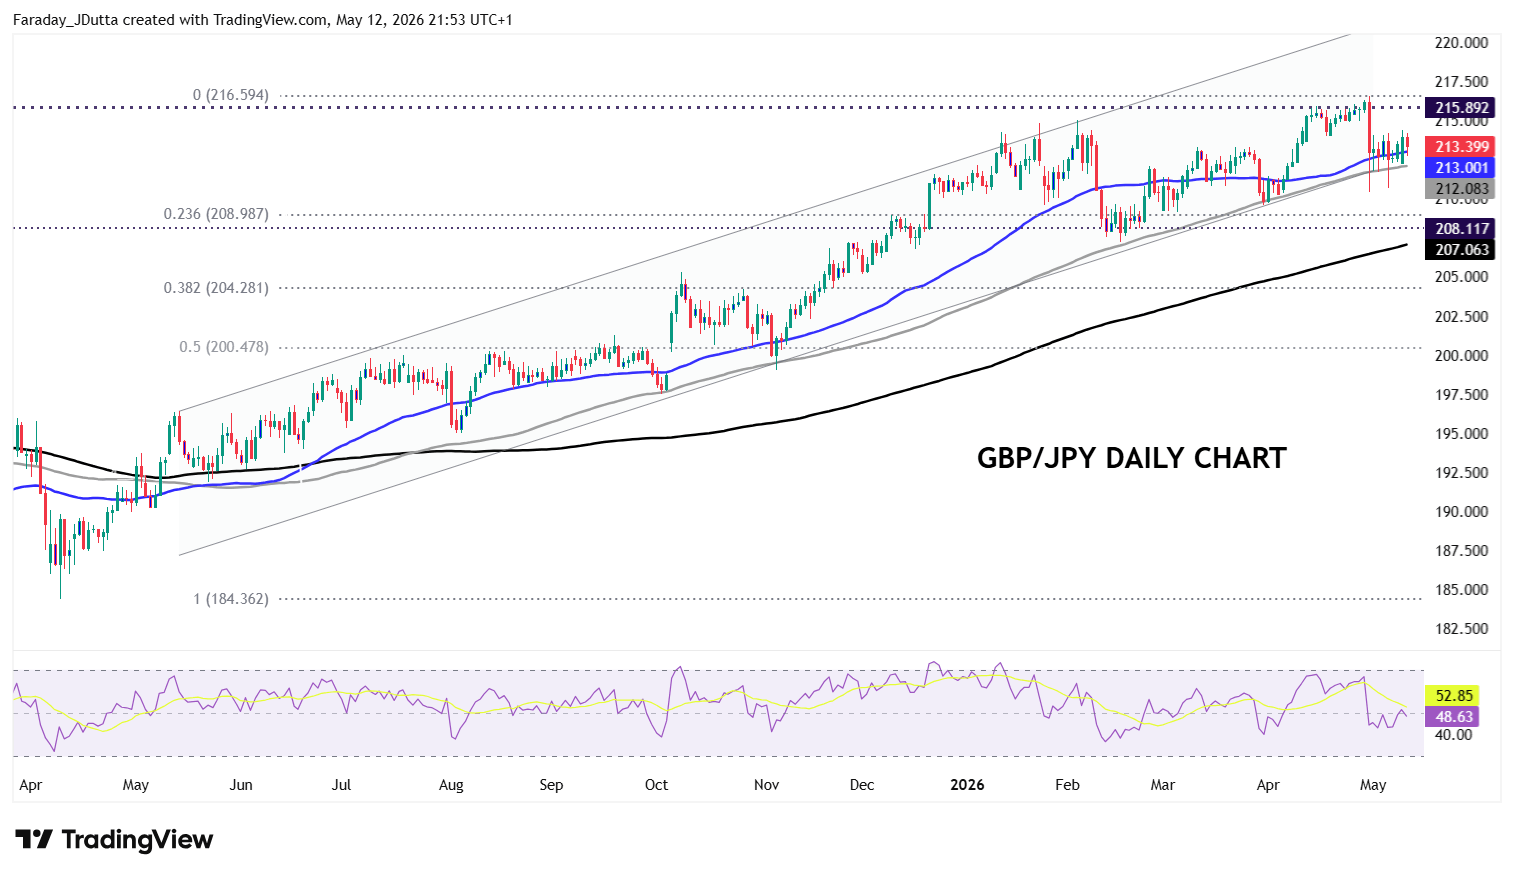
Task: Select the 40.00 RSI scale label
Action: (x=1454, y=735)
